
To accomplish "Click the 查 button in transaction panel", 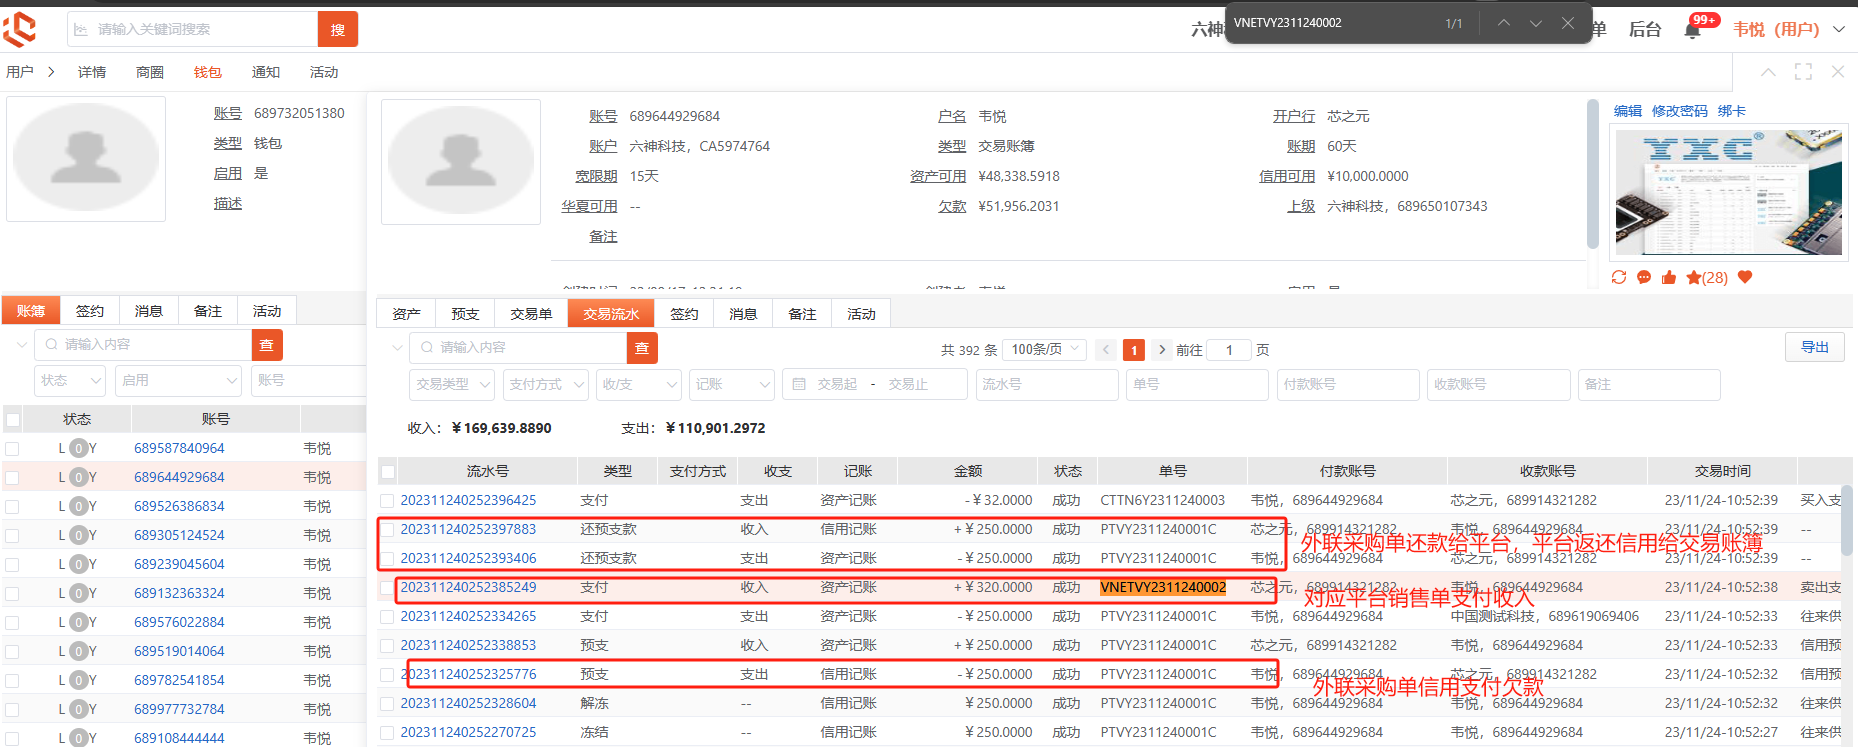I will click(x=642, y=348).
